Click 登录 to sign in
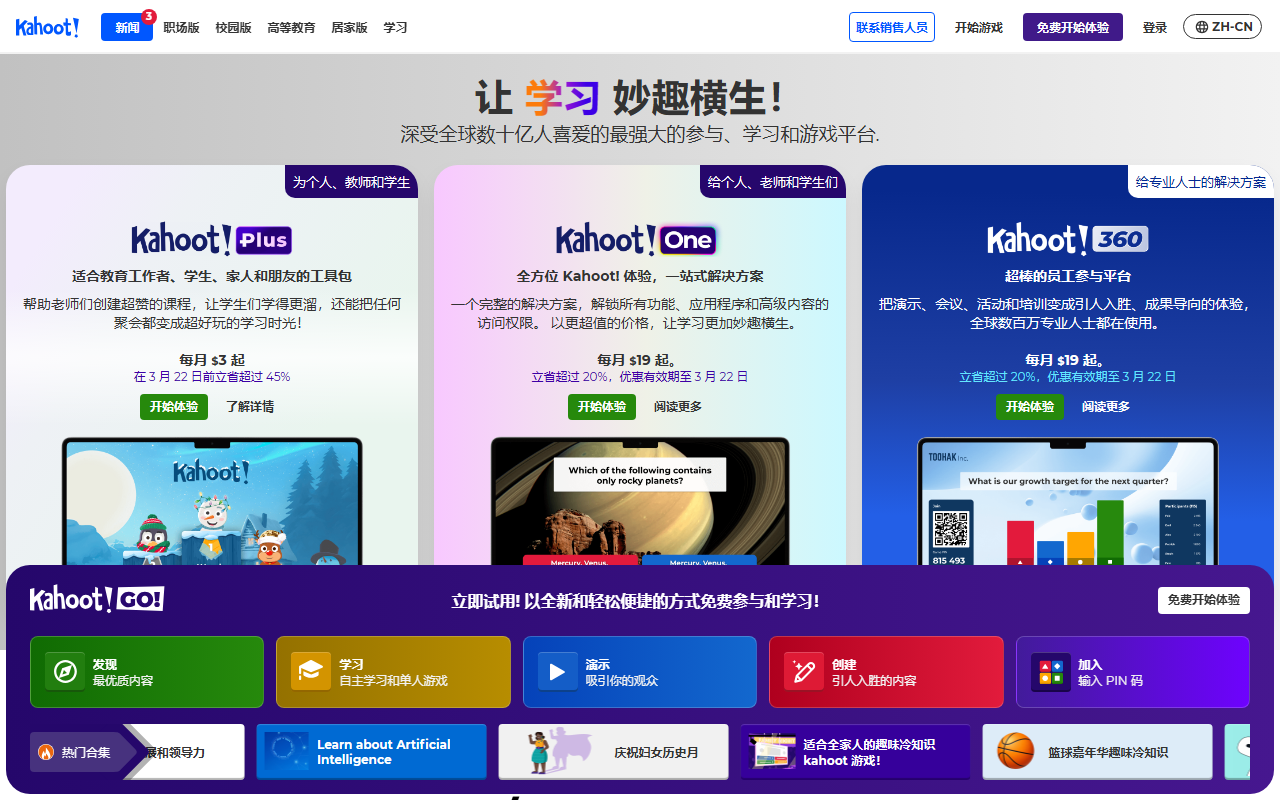This screenshot has height=800, width=1280. pyautogui.click(x=1155, y=27)
